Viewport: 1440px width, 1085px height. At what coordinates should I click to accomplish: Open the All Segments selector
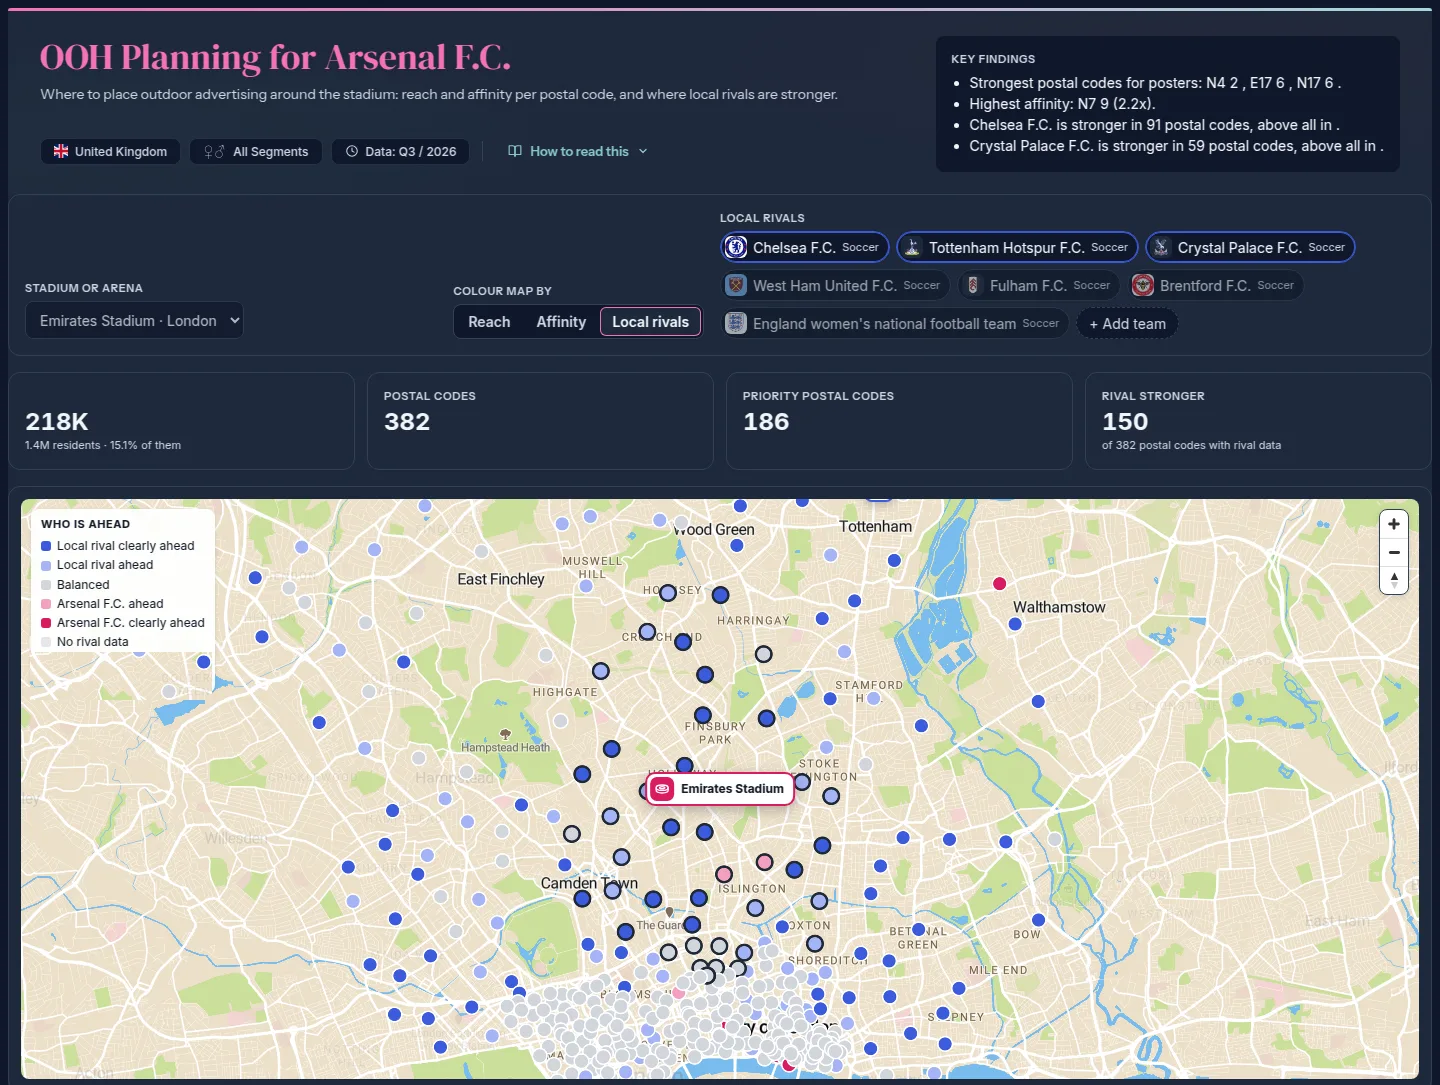coord(256,151)
